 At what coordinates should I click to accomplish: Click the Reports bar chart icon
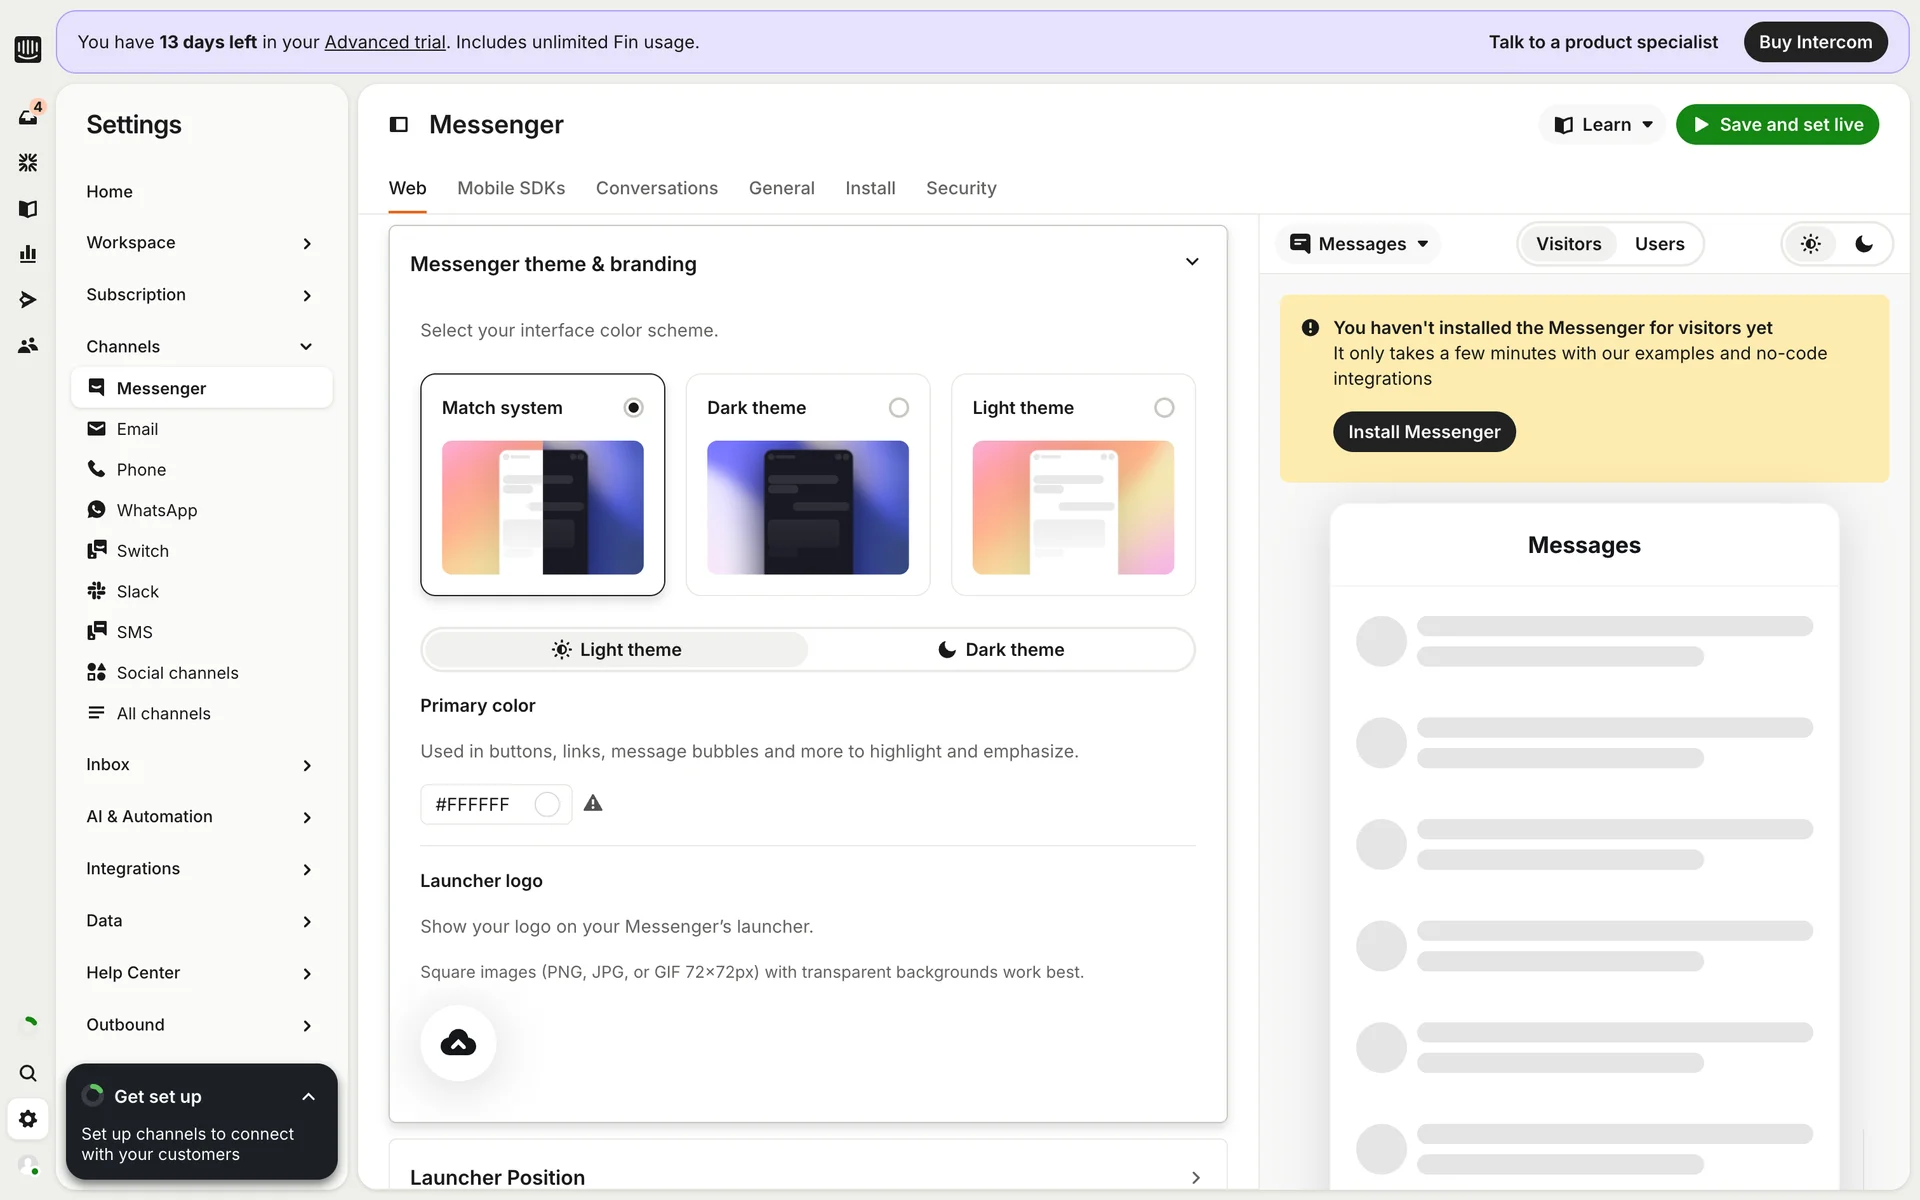pyautogui.click(x=28, y=254)
